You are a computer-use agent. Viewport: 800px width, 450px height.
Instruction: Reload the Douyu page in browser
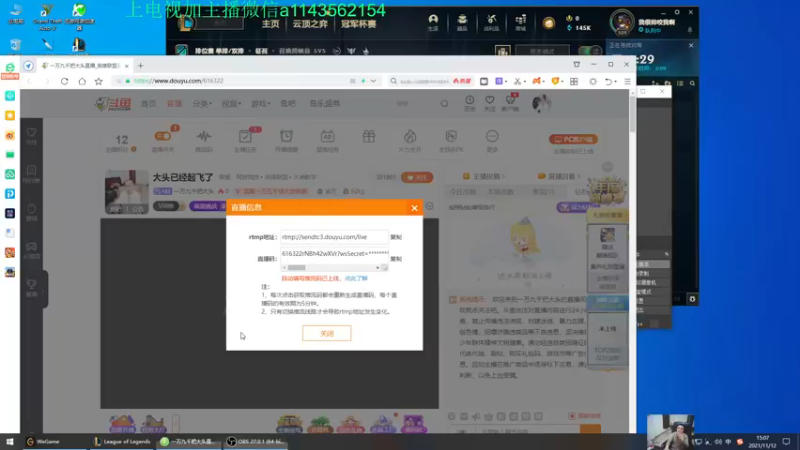[64, 81]
